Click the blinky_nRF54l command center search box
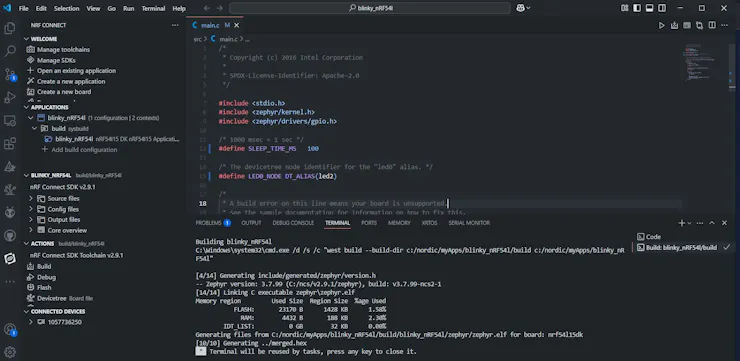Viewport: 740px width, 361px height. [370, 8]
